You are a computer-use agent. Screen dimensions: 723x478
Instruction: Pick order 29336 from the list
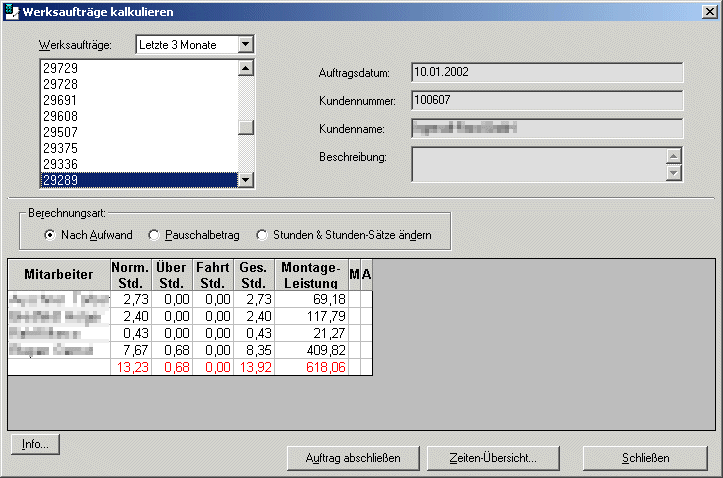click(60, 164)
